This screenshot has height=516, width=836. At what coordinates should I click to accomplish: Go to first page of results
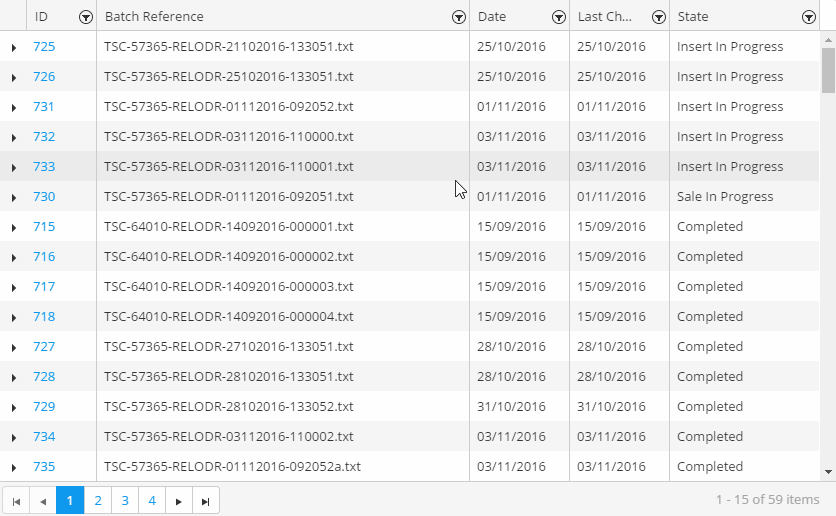(16, 501)
